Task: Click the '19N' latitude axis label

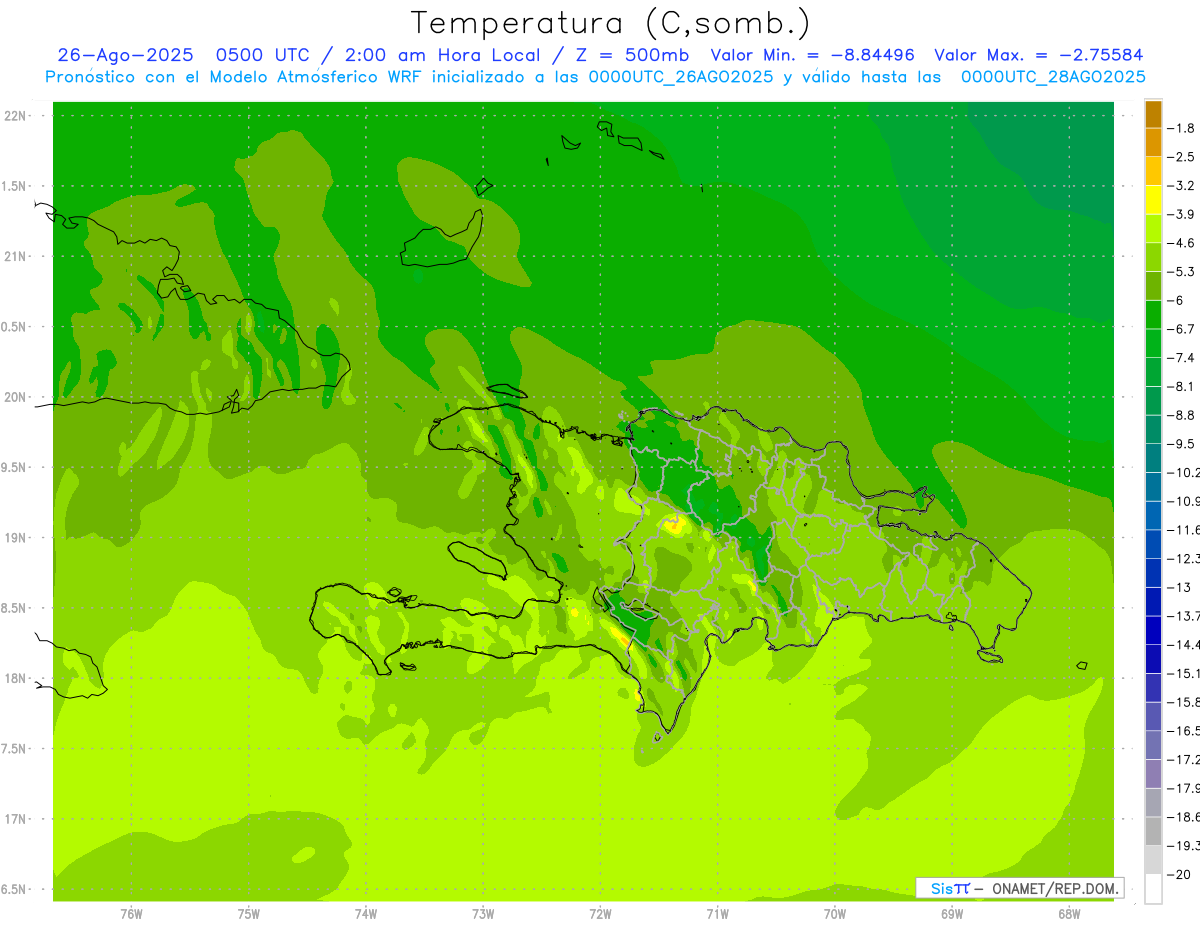Action: point(15,538)
